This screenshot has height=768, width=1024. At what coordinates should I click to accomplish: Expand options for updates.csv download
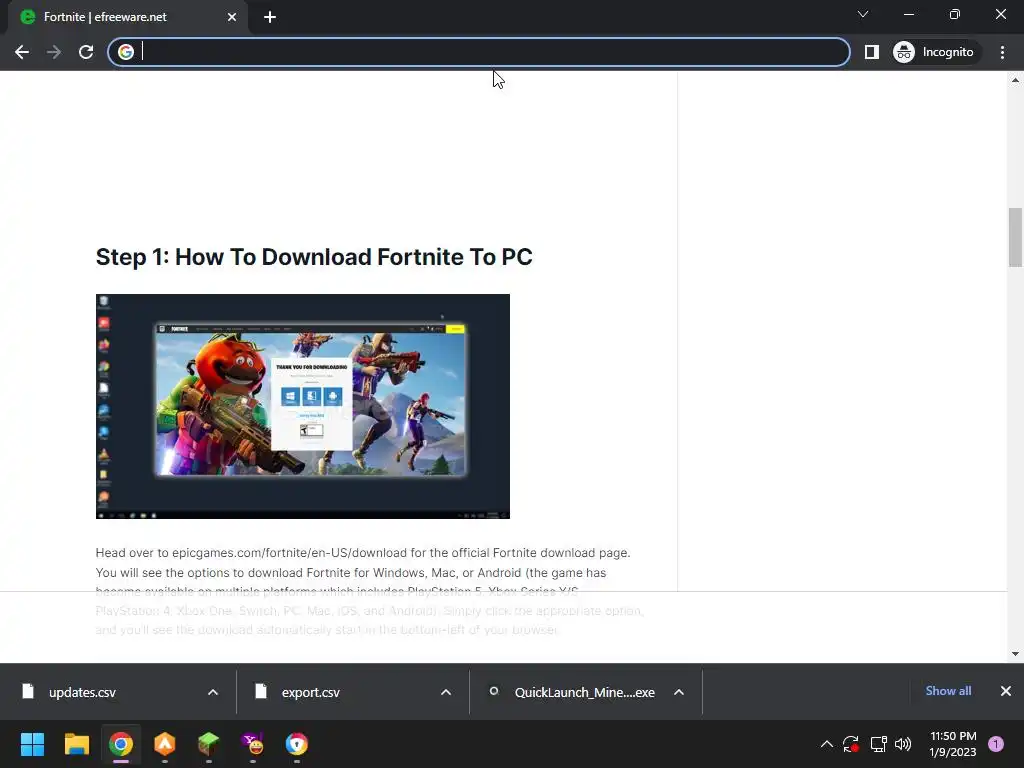pos(213,692)
